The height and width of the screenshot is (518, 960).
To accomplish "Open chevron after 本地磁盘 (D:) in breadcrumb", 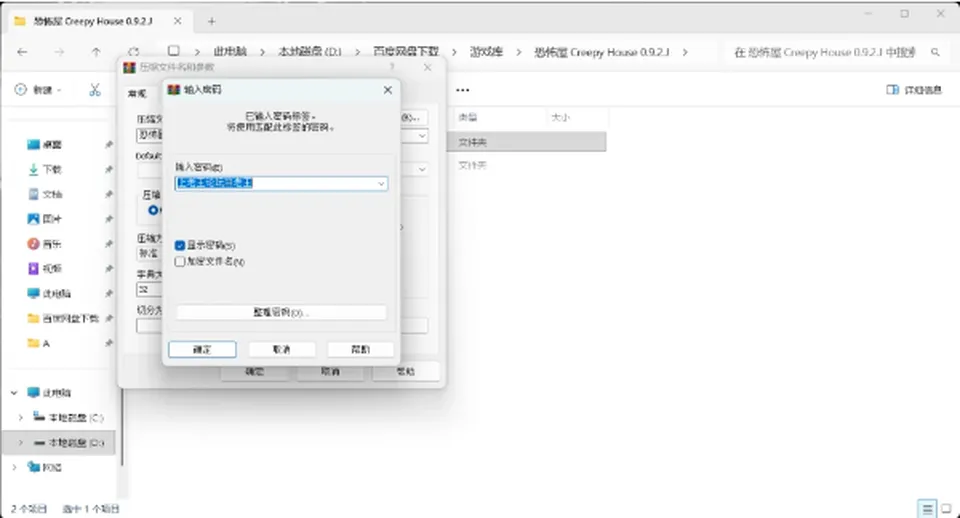I will [358, 53].
